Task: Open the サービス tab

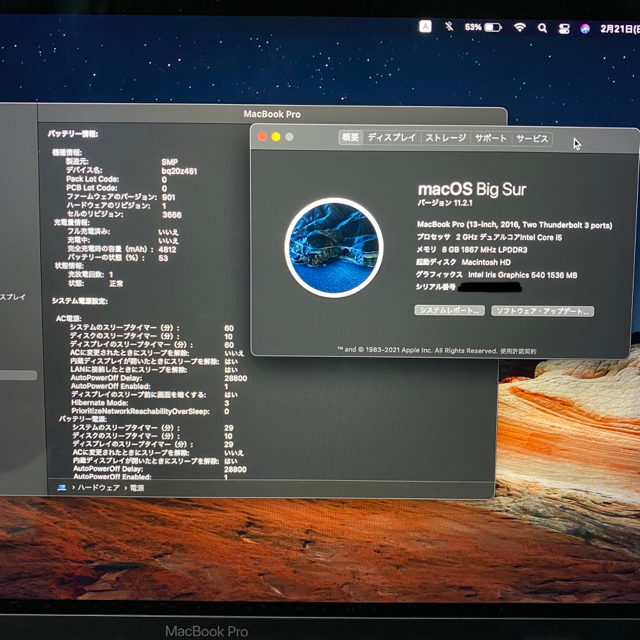Action: point(532,139)
